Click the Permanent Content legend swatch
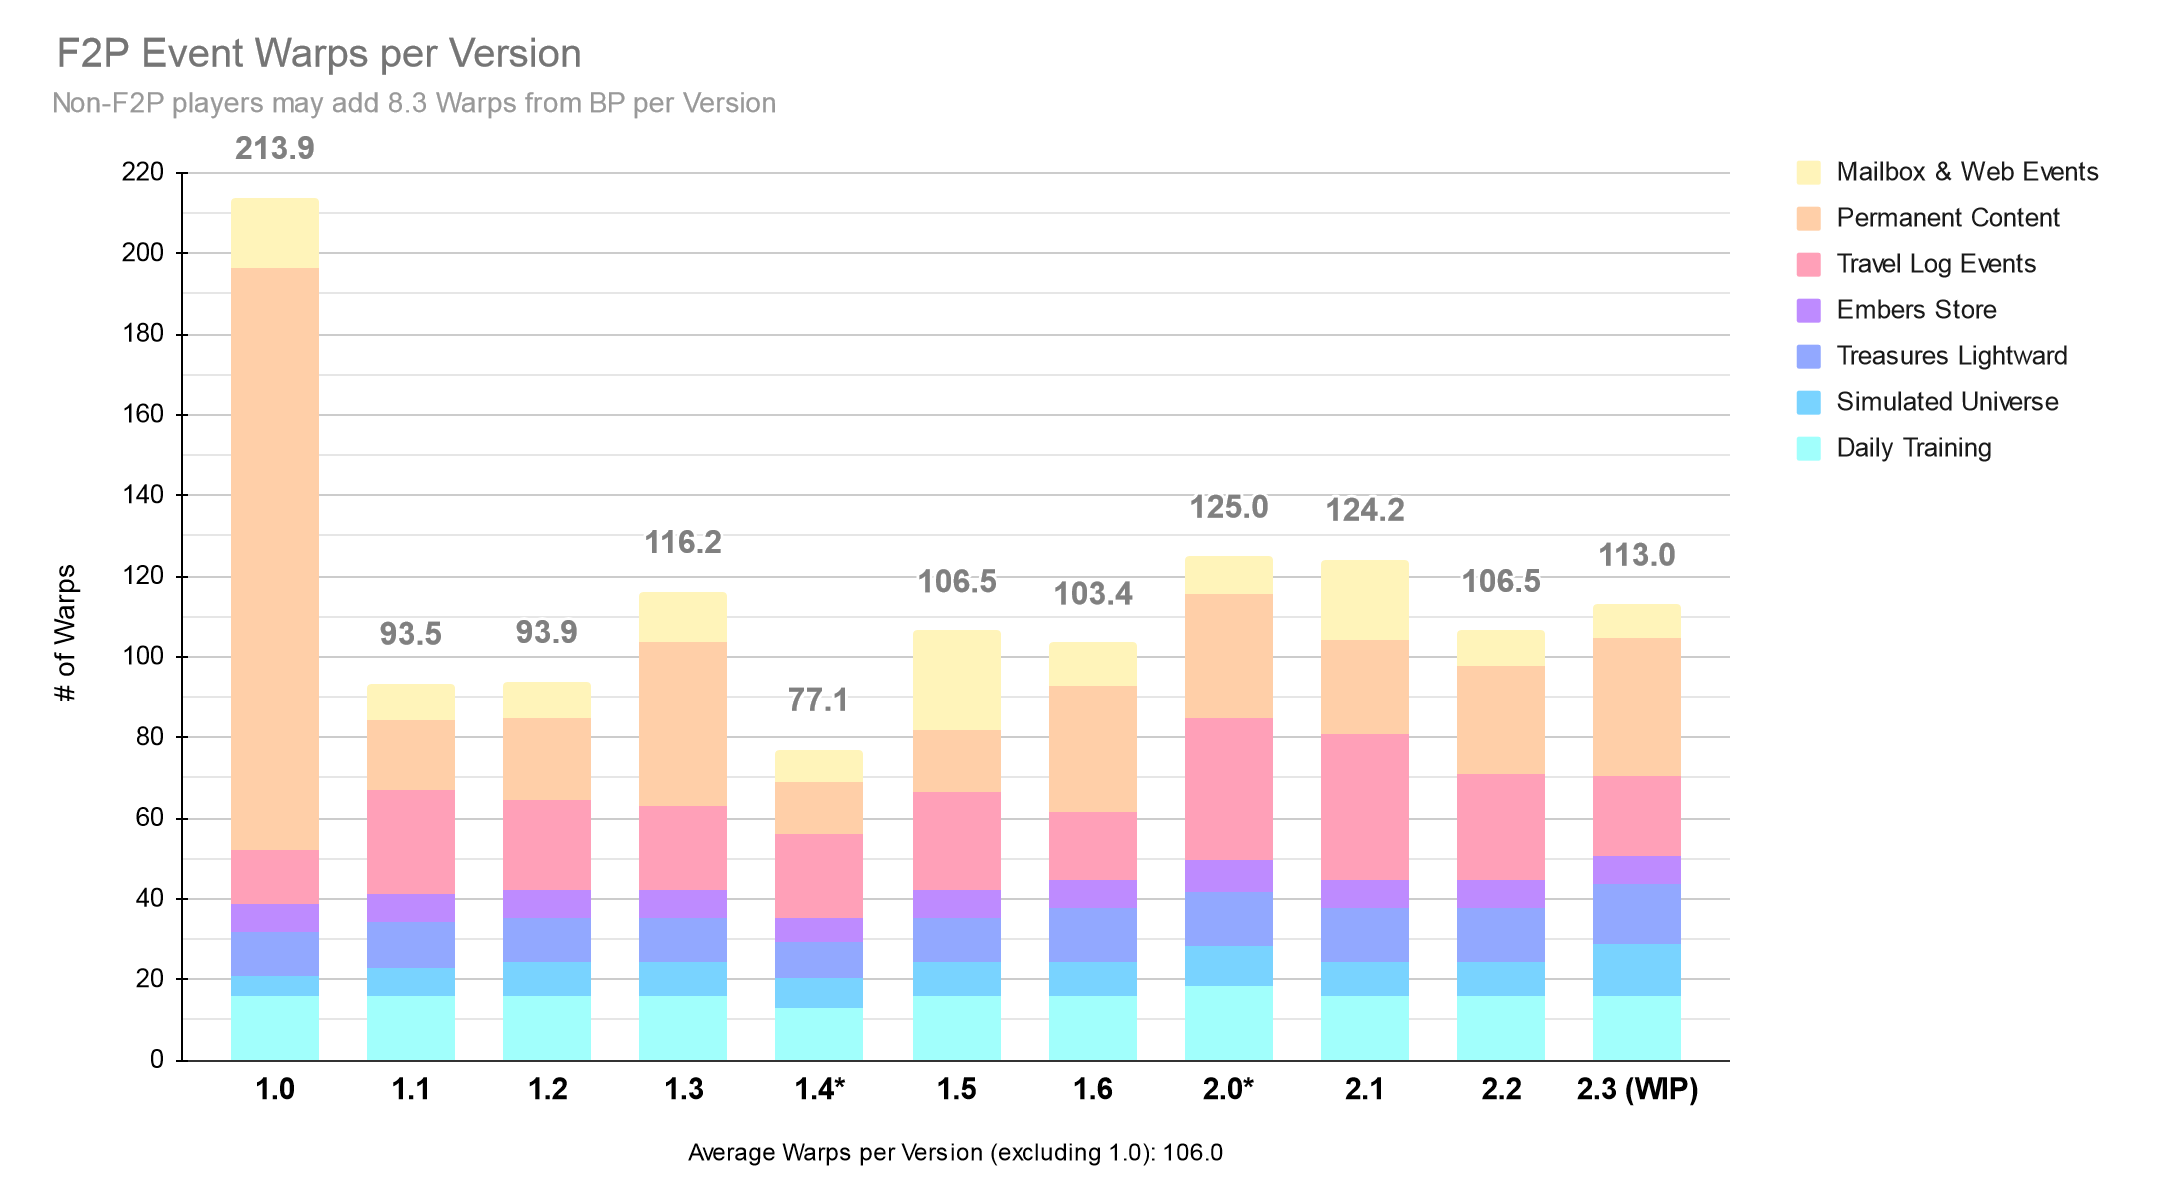 [x=1808, y=218]
